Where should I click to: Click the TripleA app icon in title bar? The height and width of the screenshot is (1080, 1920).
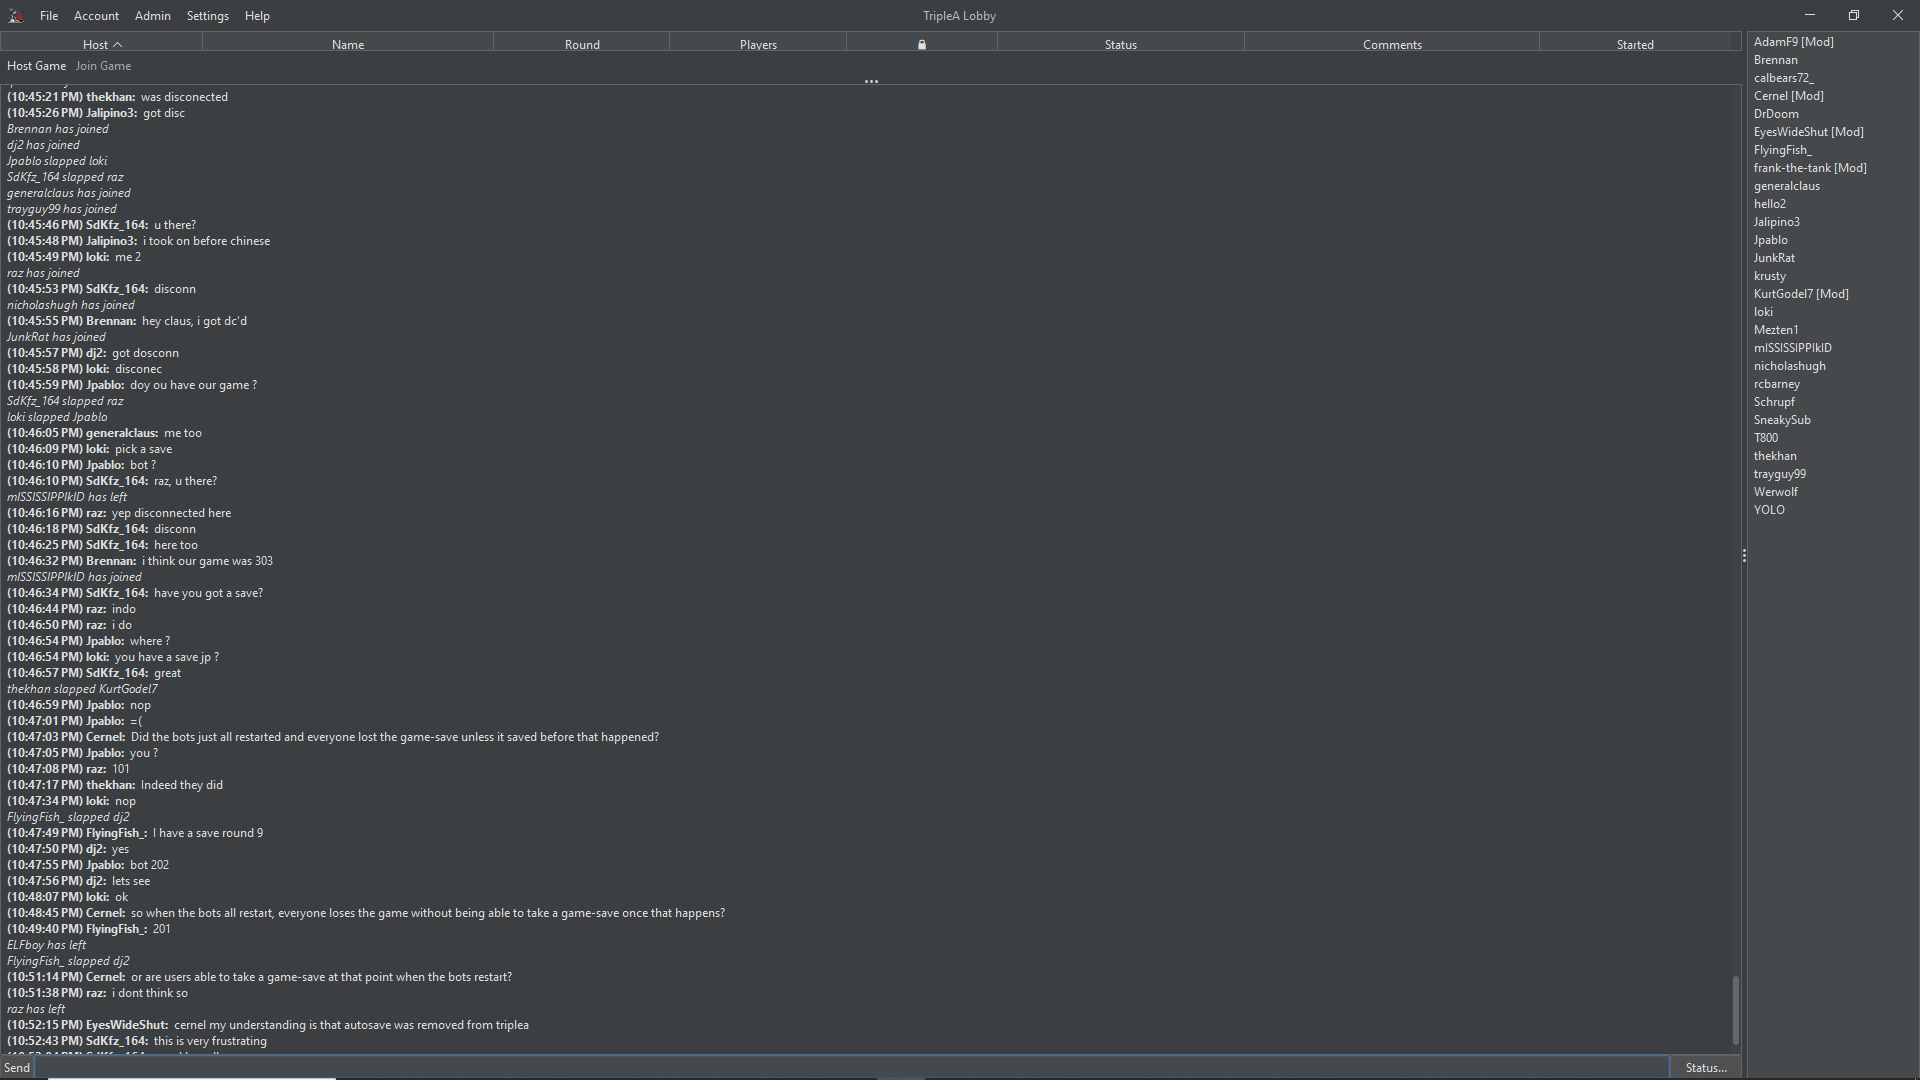point(16,16)
